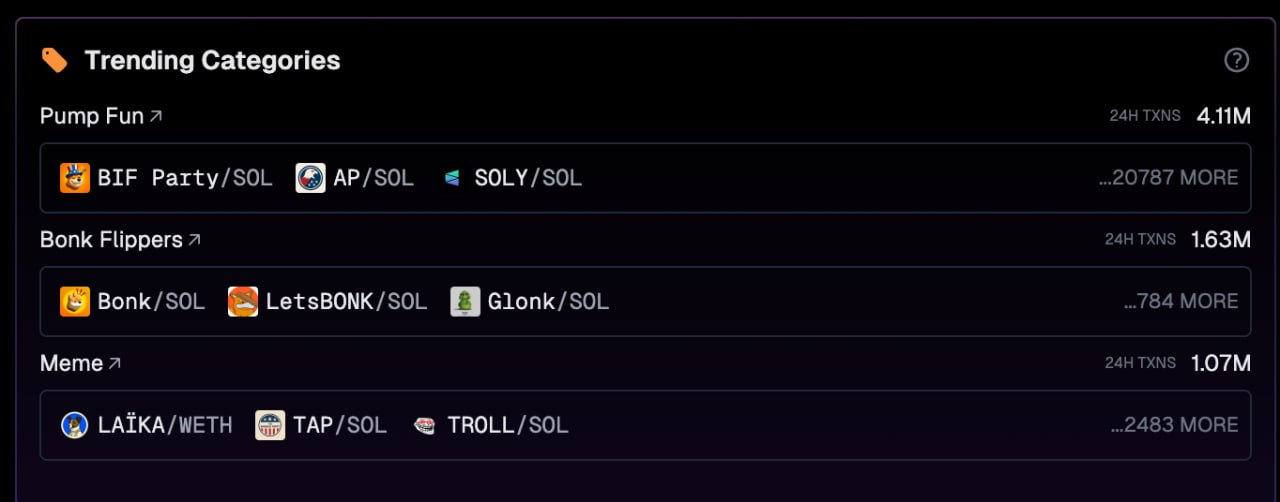The image size is (1280, 502).
Task: Expand the 2483 MORE Meme pairs
Action: (x=1174, y=425)
